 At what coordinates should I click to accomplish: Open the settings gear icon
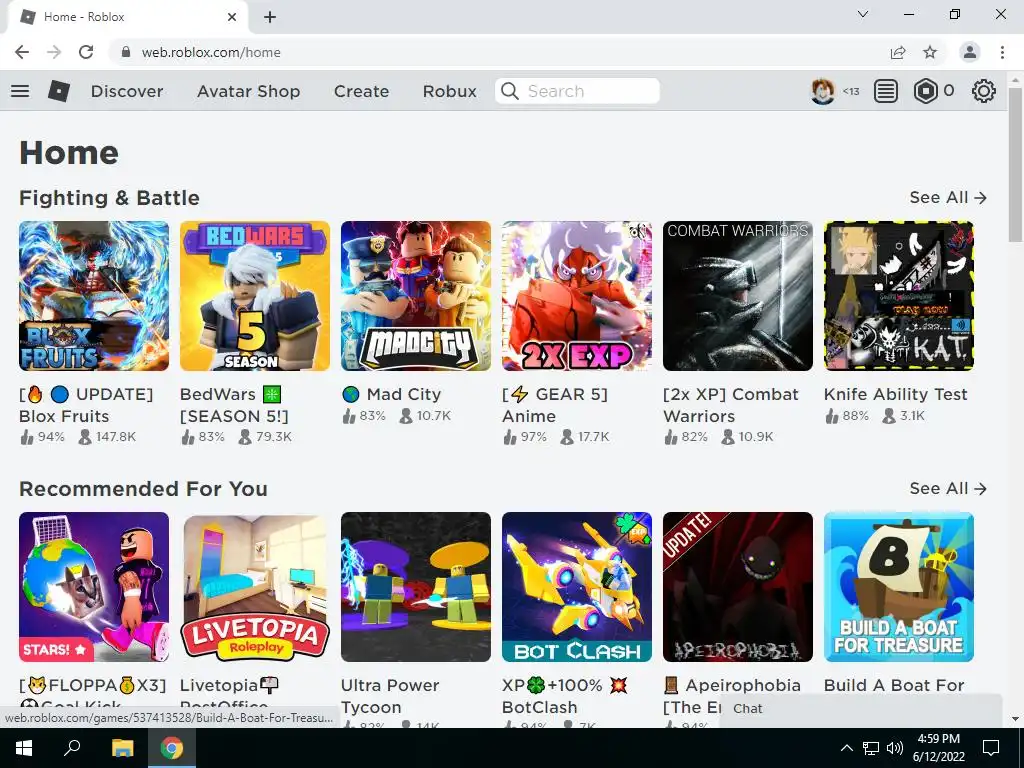[x=984, y=91]
